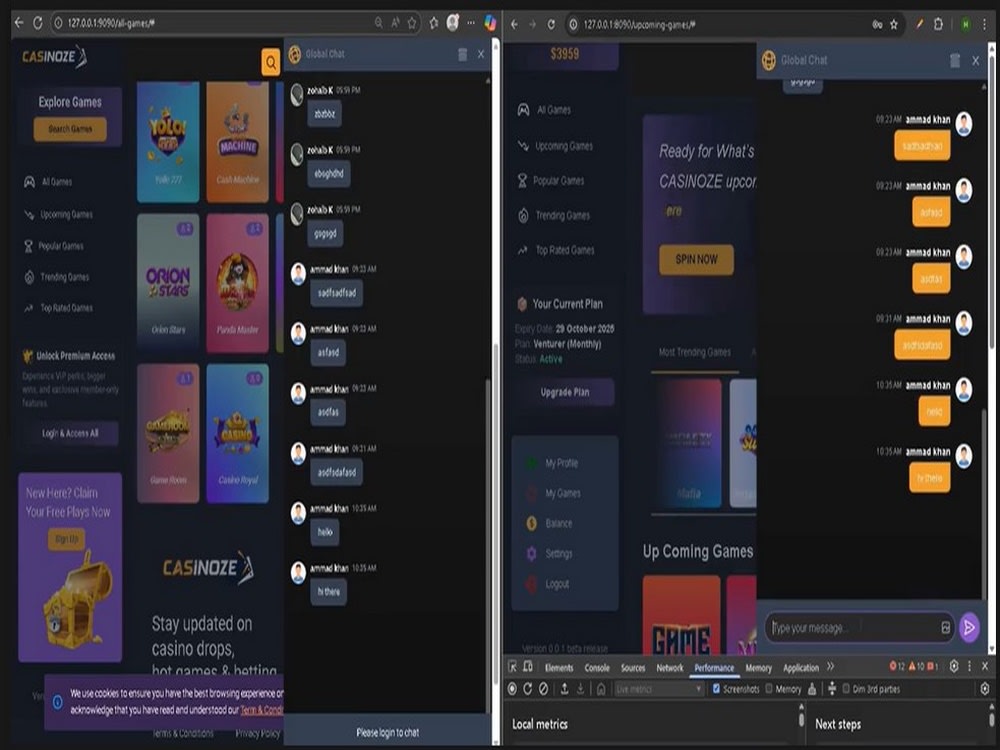Click trash icon in right Global Chat header

[x=955, y=61]
